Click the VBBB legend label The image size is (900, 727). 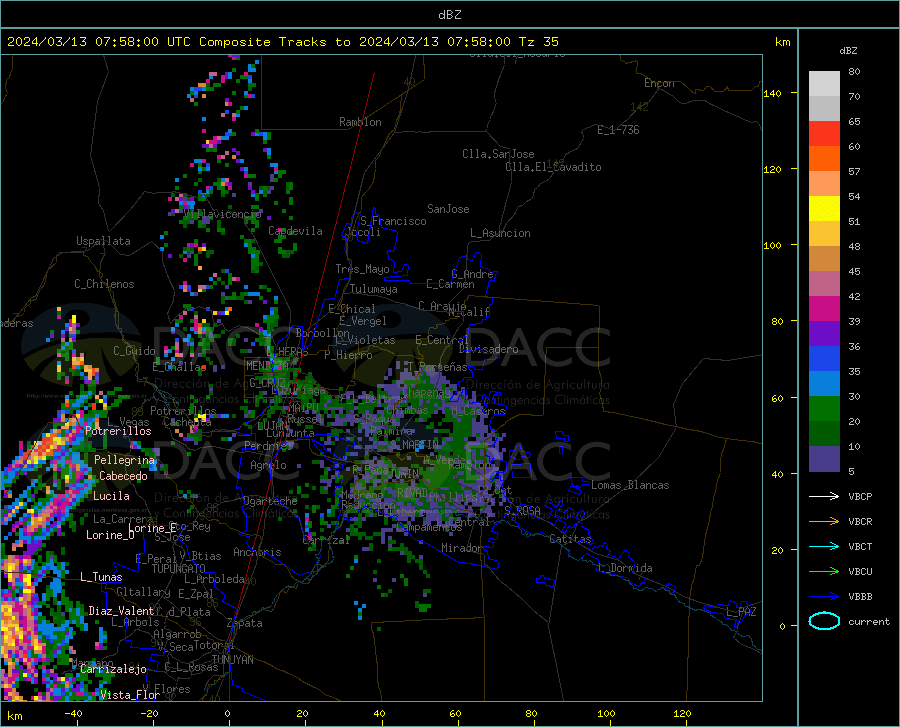pyautogui.click(x=860, y=597)
